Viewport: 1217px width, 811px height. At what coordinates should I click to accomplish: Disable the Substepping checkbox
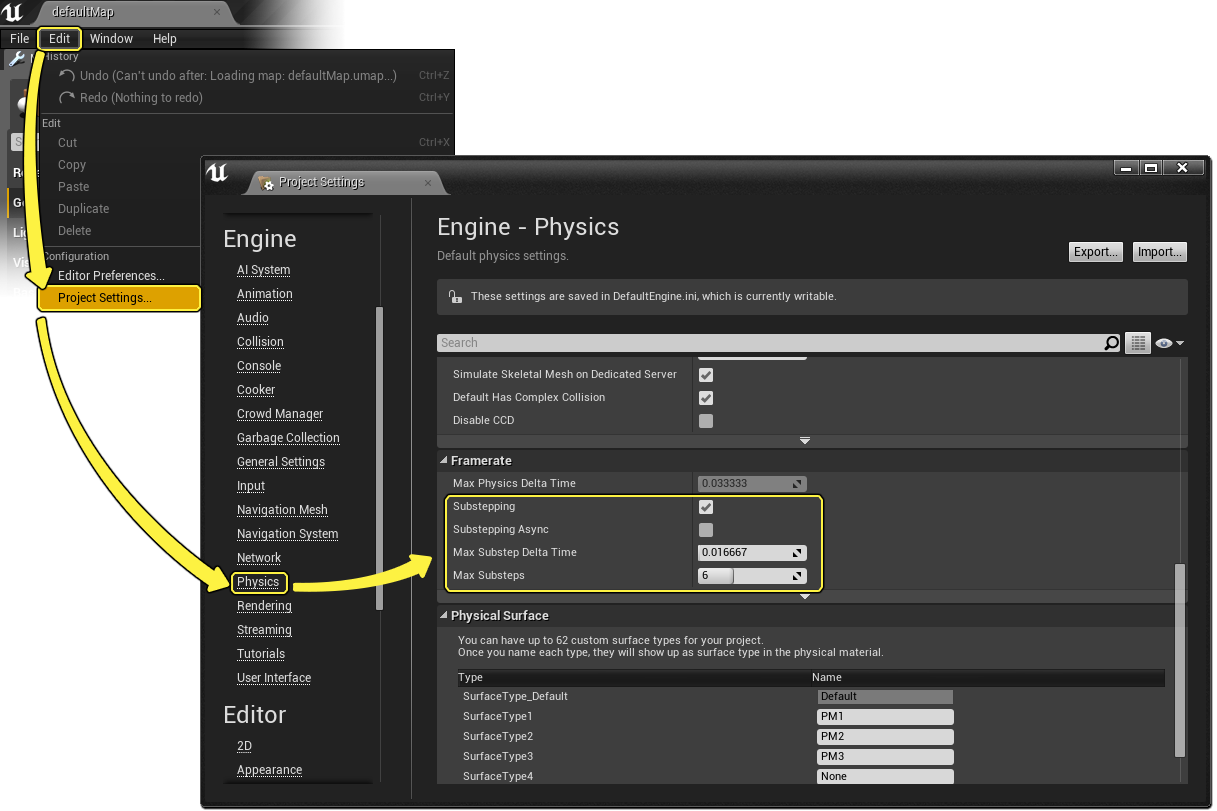[x=706, y=507]
